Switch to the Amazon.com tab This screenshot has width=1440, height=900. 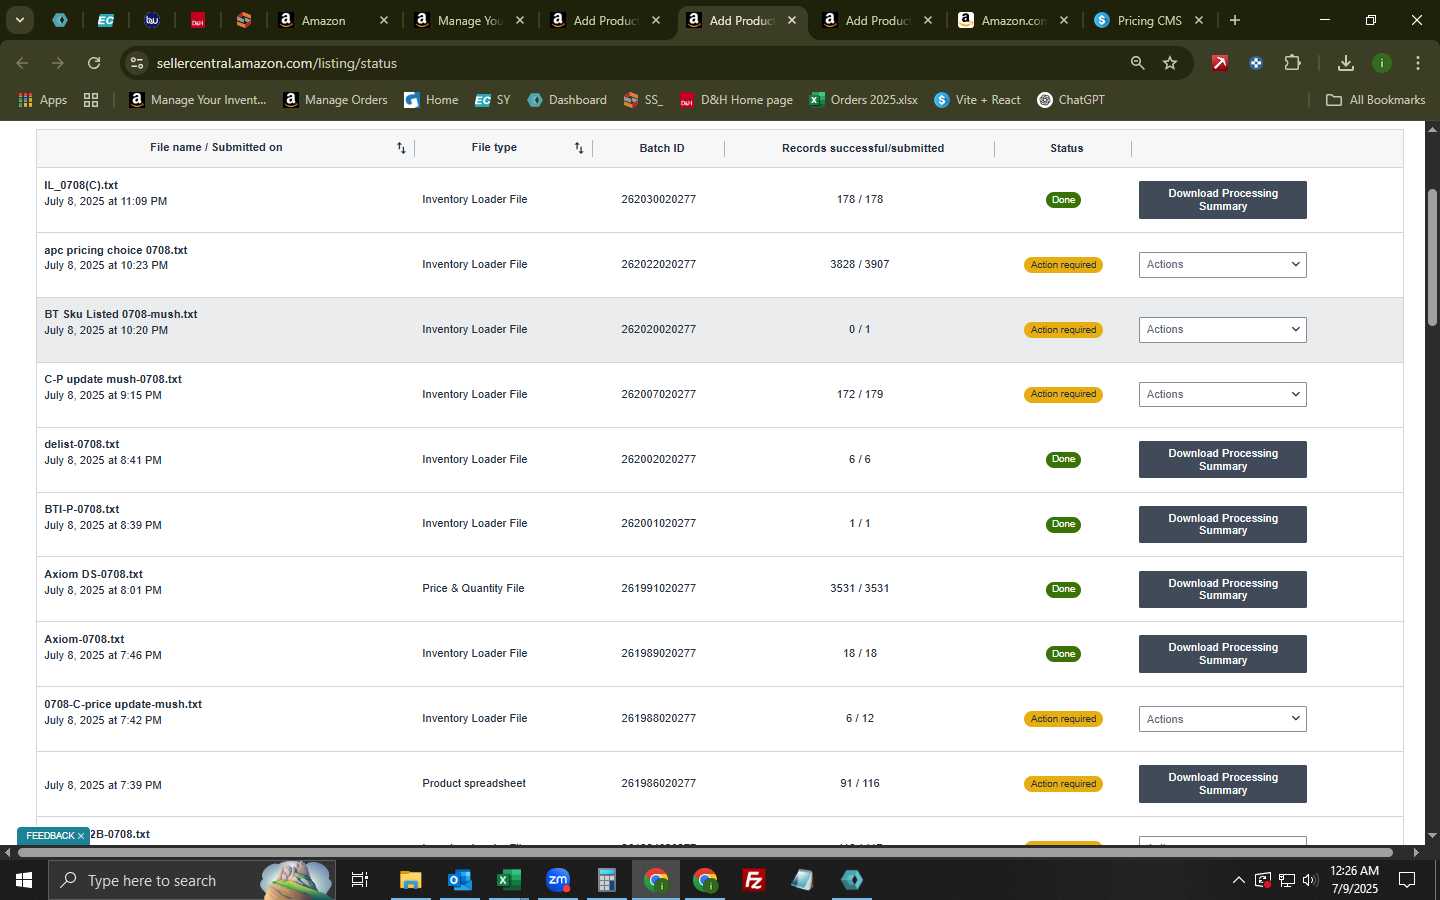pyautogui.click(x=1013, y=20)
